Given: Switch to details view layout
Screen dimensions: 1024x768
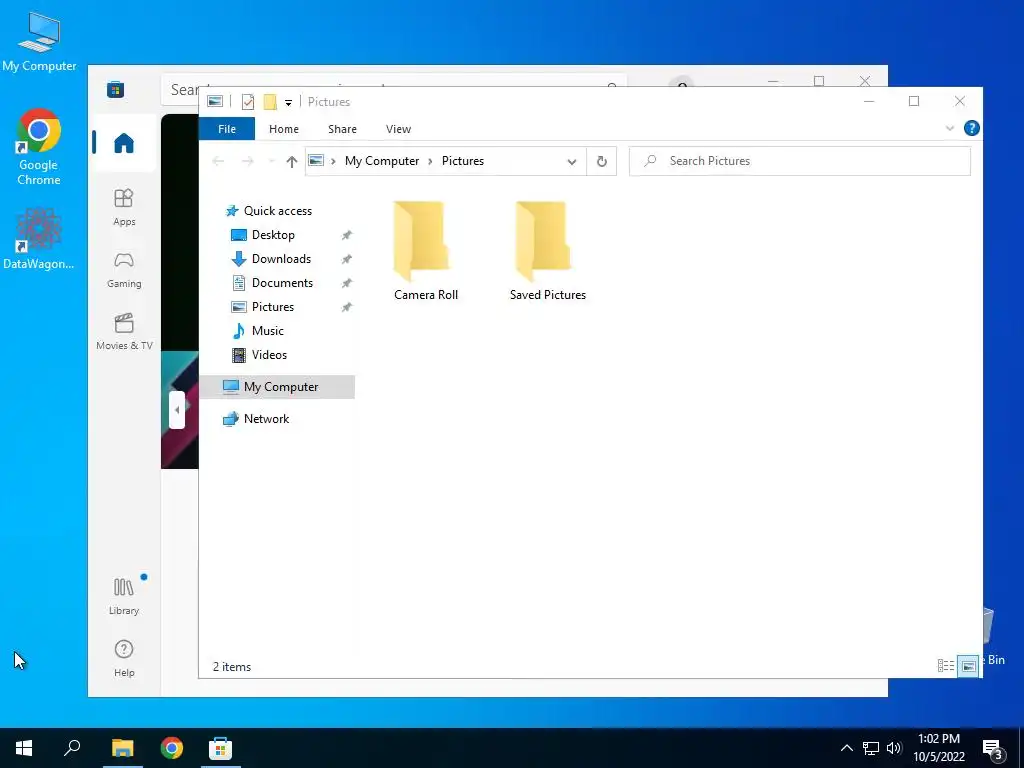Looking at the screenshot, I should pos(946,666).
